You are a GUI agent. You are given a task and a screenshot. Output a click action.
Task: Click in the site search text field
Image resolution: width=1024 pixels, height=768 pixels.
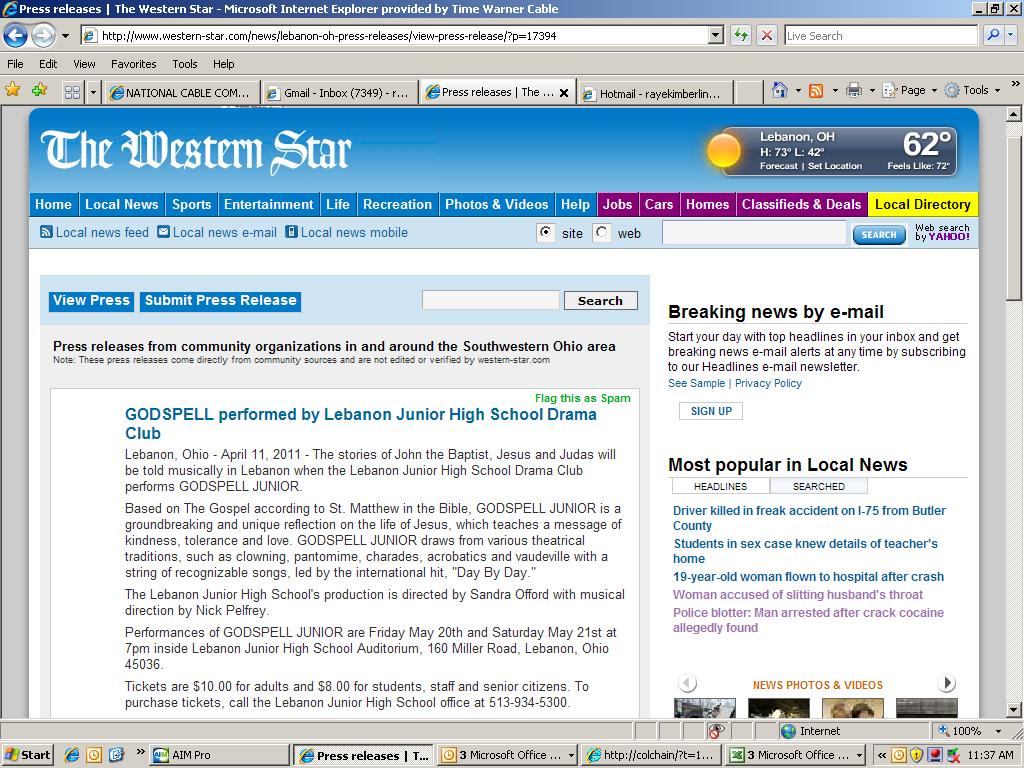[x=754, y=233]
